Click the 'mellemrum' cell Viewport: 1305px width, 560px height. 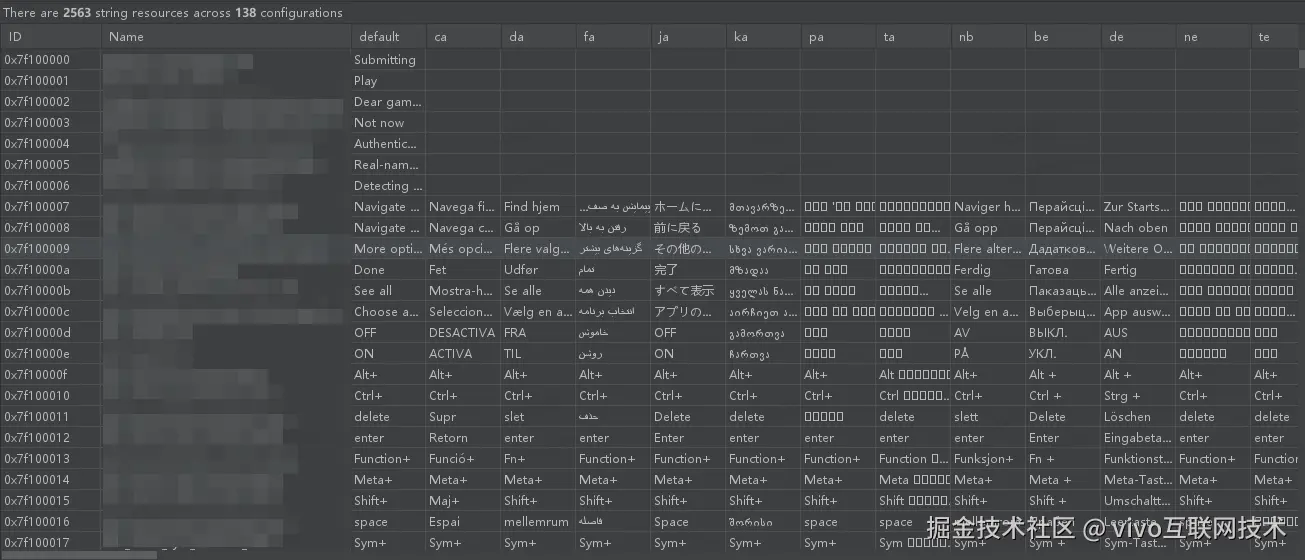click(539, 522)
